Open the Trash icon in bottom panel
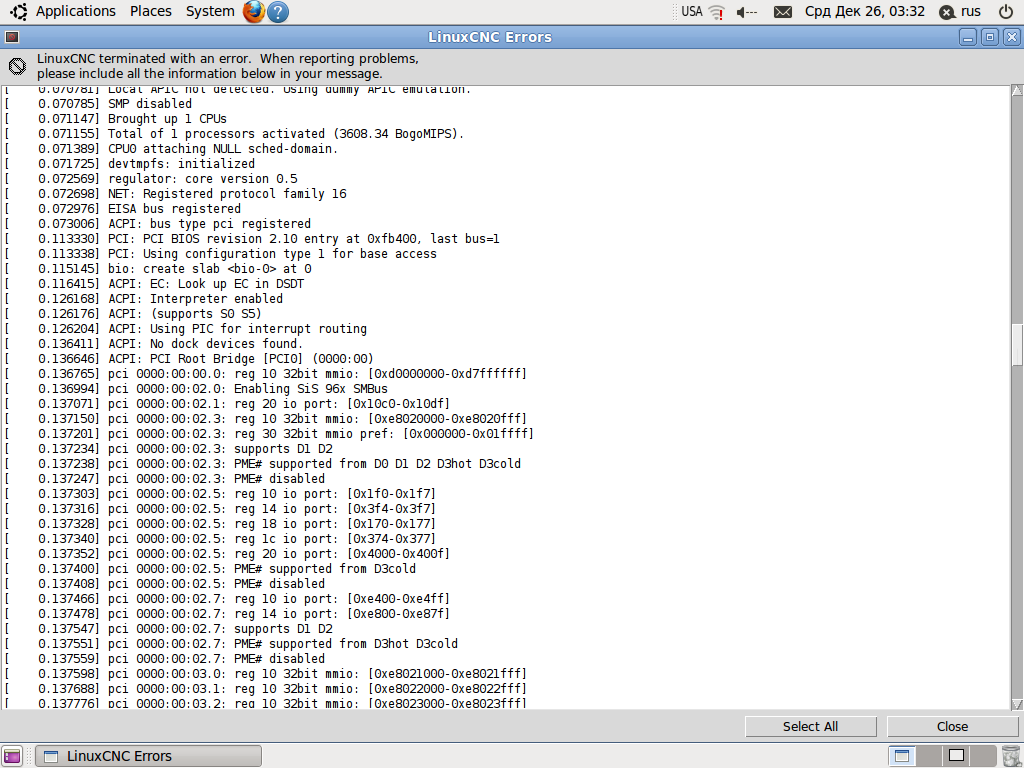The image size is (1024, 768). click(x=1010, y=756)
